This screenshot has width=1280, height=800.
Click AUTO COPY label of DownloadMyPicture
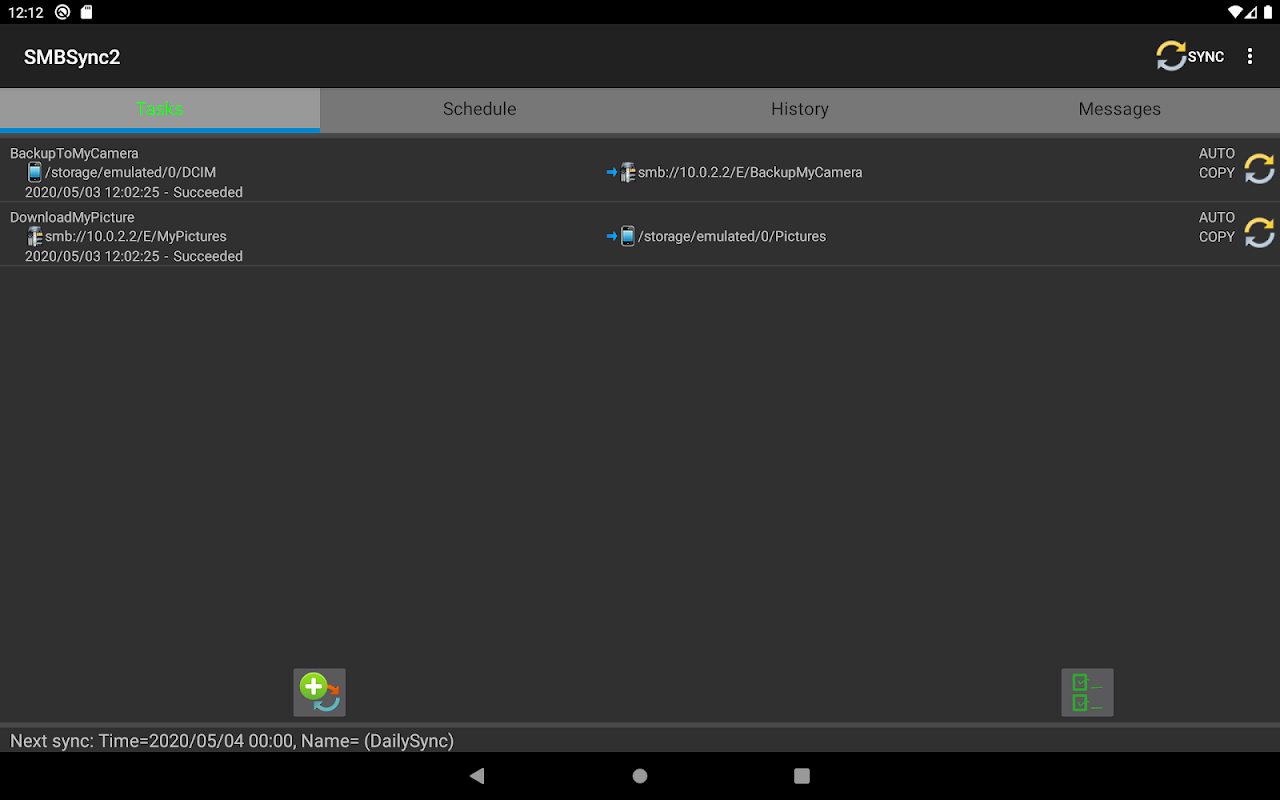[1217, 227]
